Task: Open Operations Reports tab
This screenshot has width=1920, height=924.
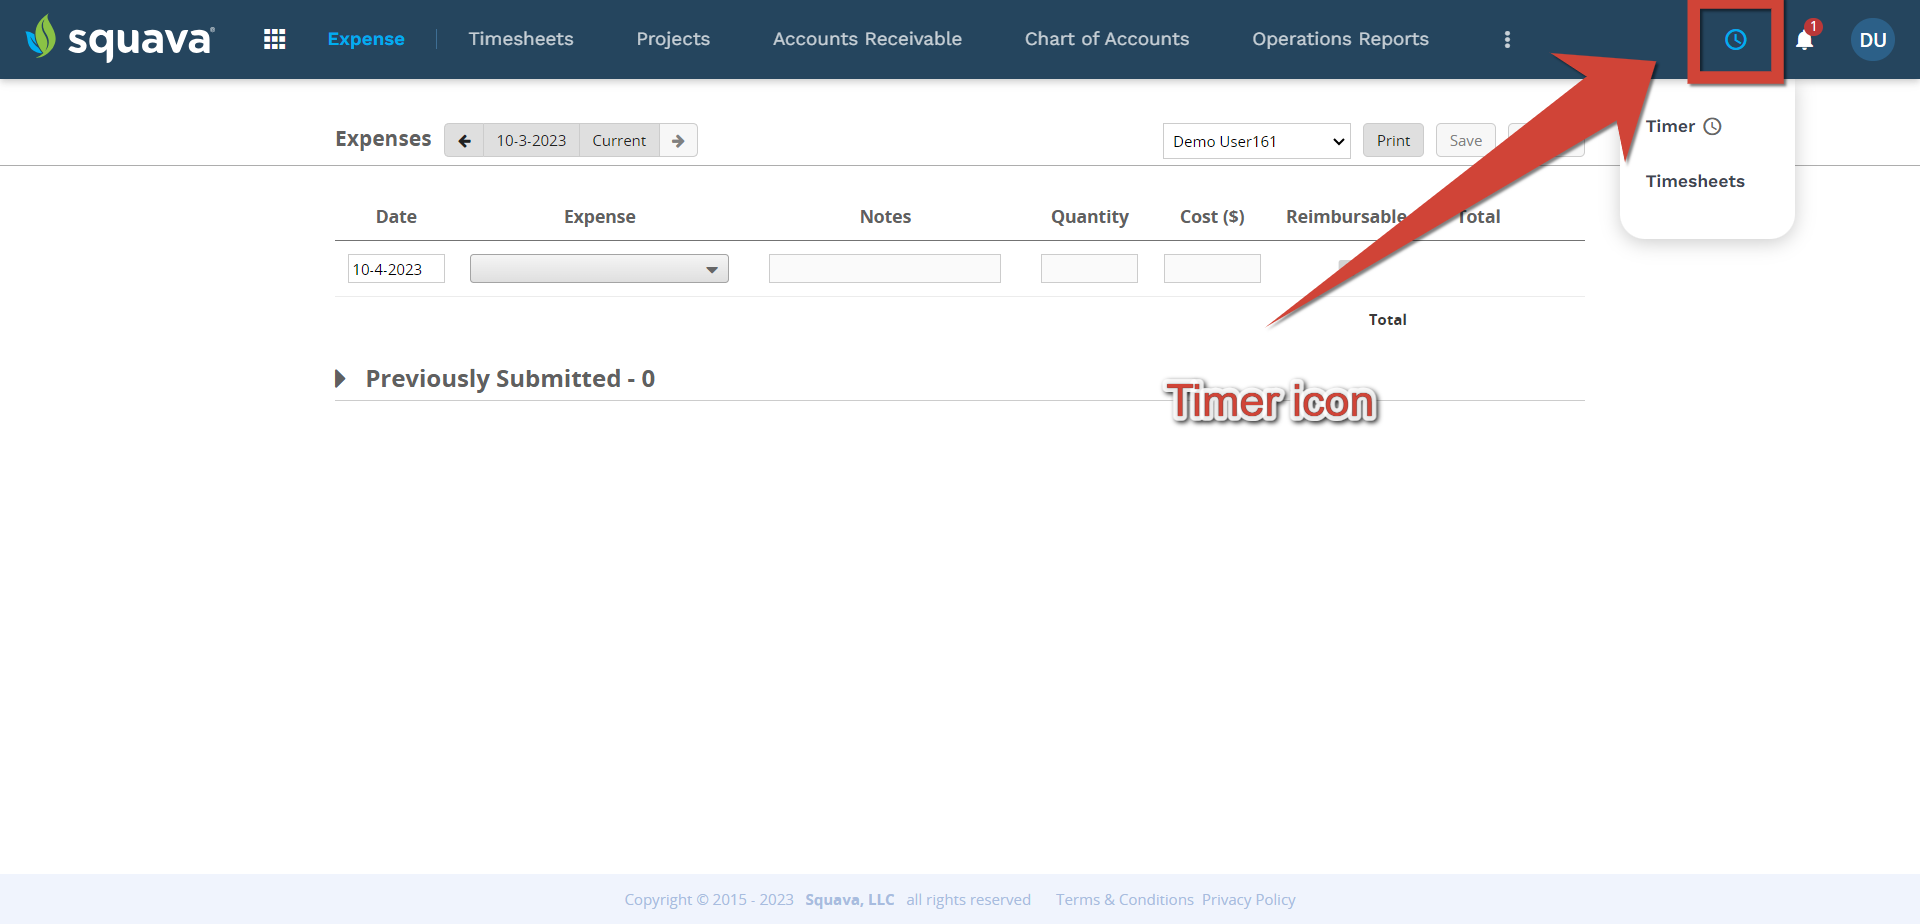Action: coord(1340,39)
